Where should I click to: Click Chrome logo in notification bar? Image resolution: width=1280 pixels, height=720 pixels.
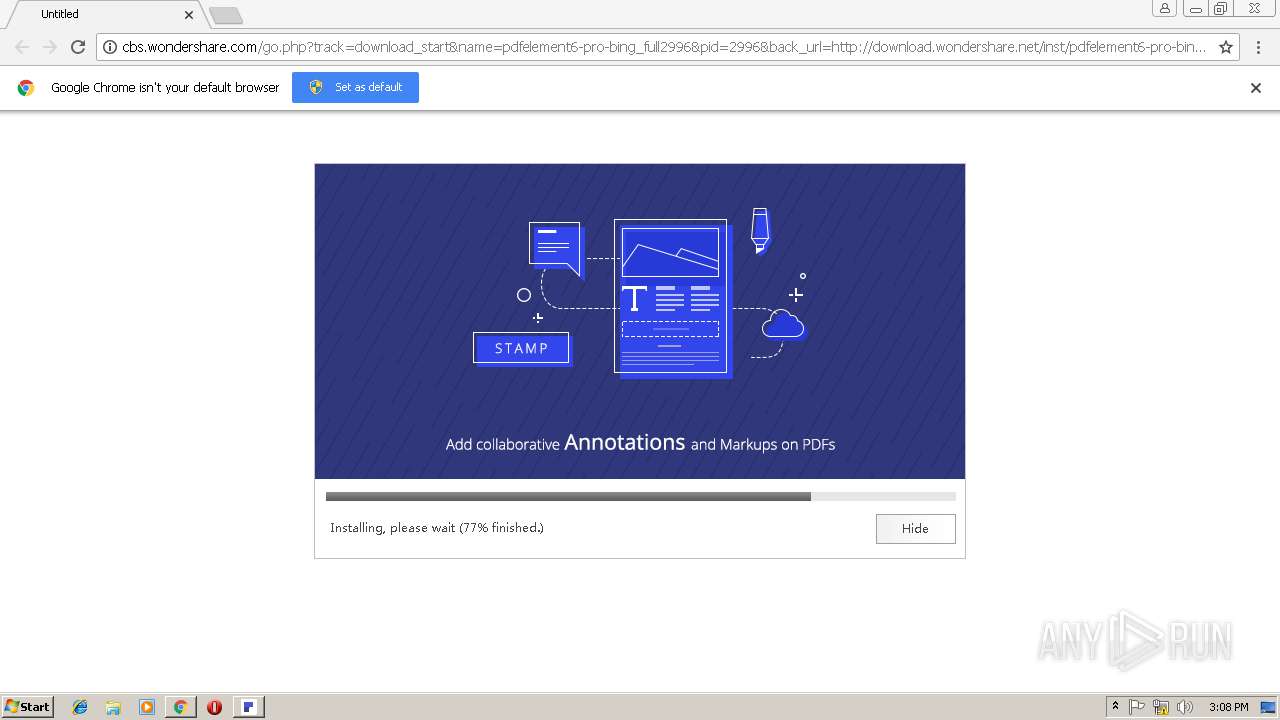coord(26,88)
